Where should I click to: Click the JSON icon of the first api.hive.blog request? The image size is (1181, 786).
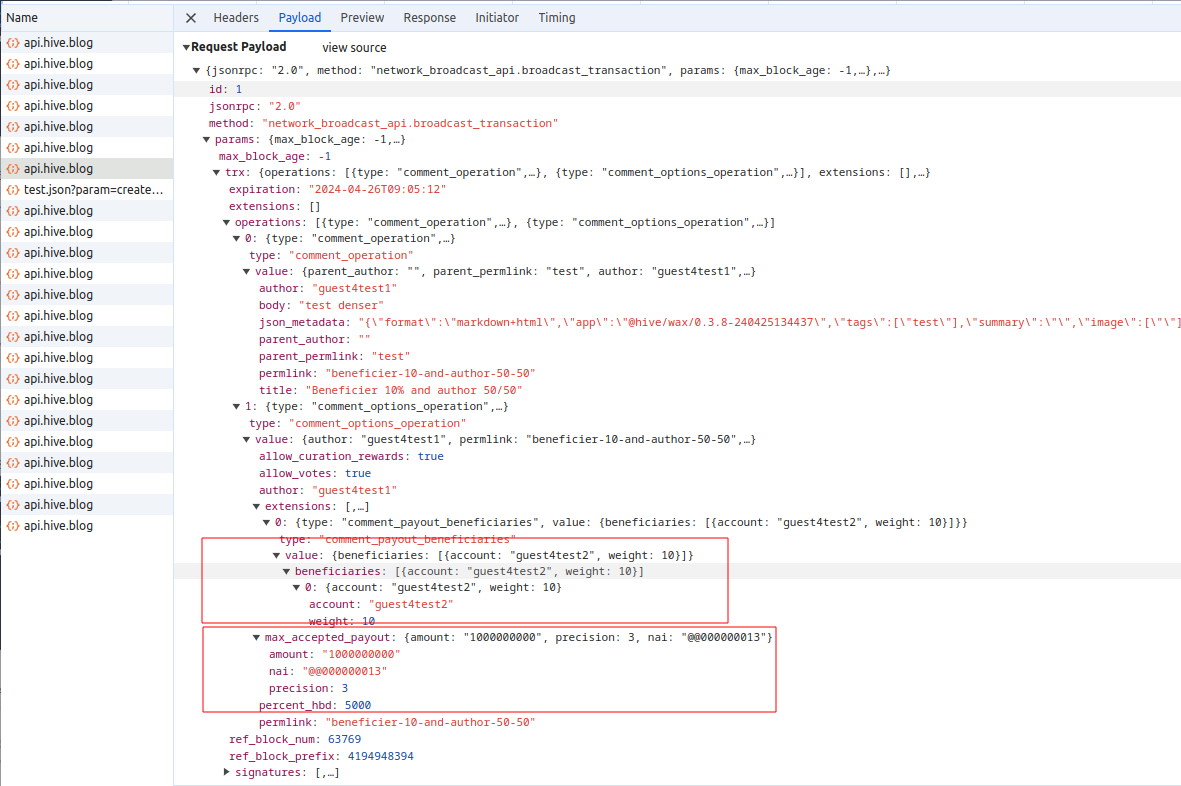[x=13, y=43]
